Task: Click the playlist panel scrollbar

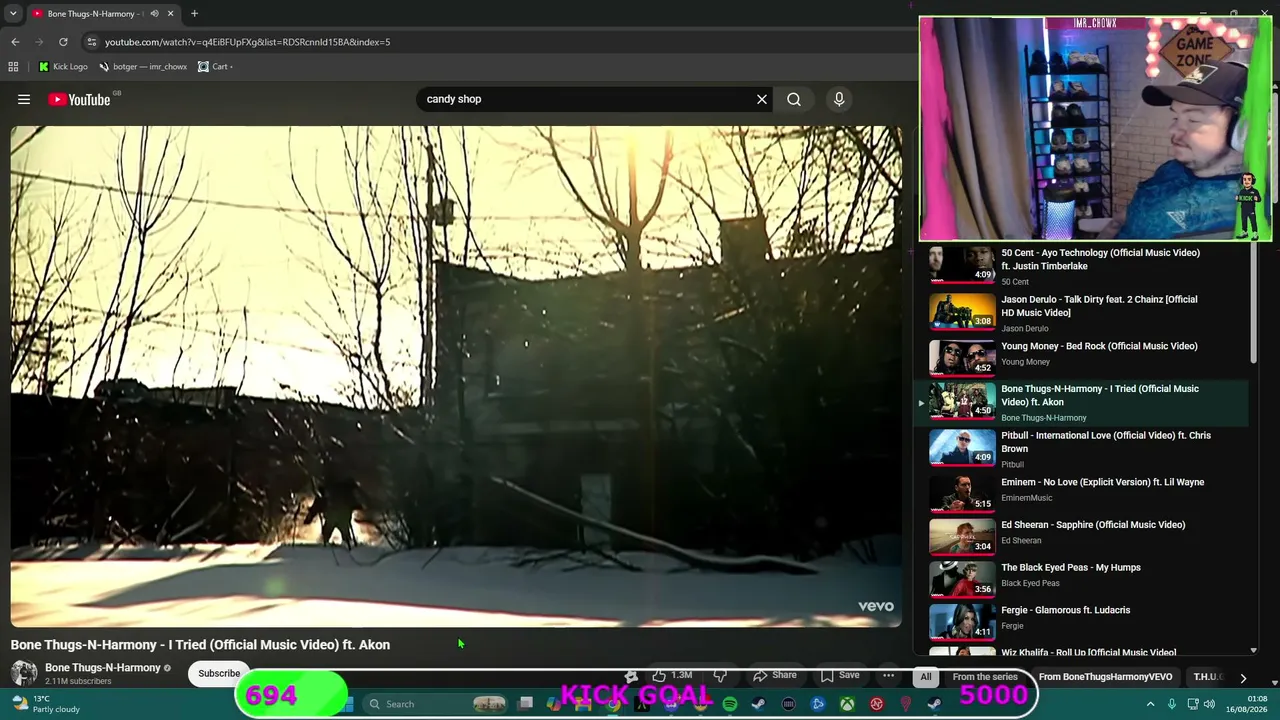Action: 1253,305
